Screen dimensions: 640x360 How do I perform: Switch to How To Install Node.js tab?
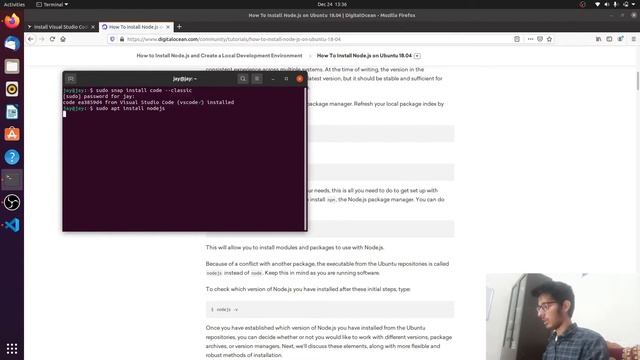click(136, 27)
